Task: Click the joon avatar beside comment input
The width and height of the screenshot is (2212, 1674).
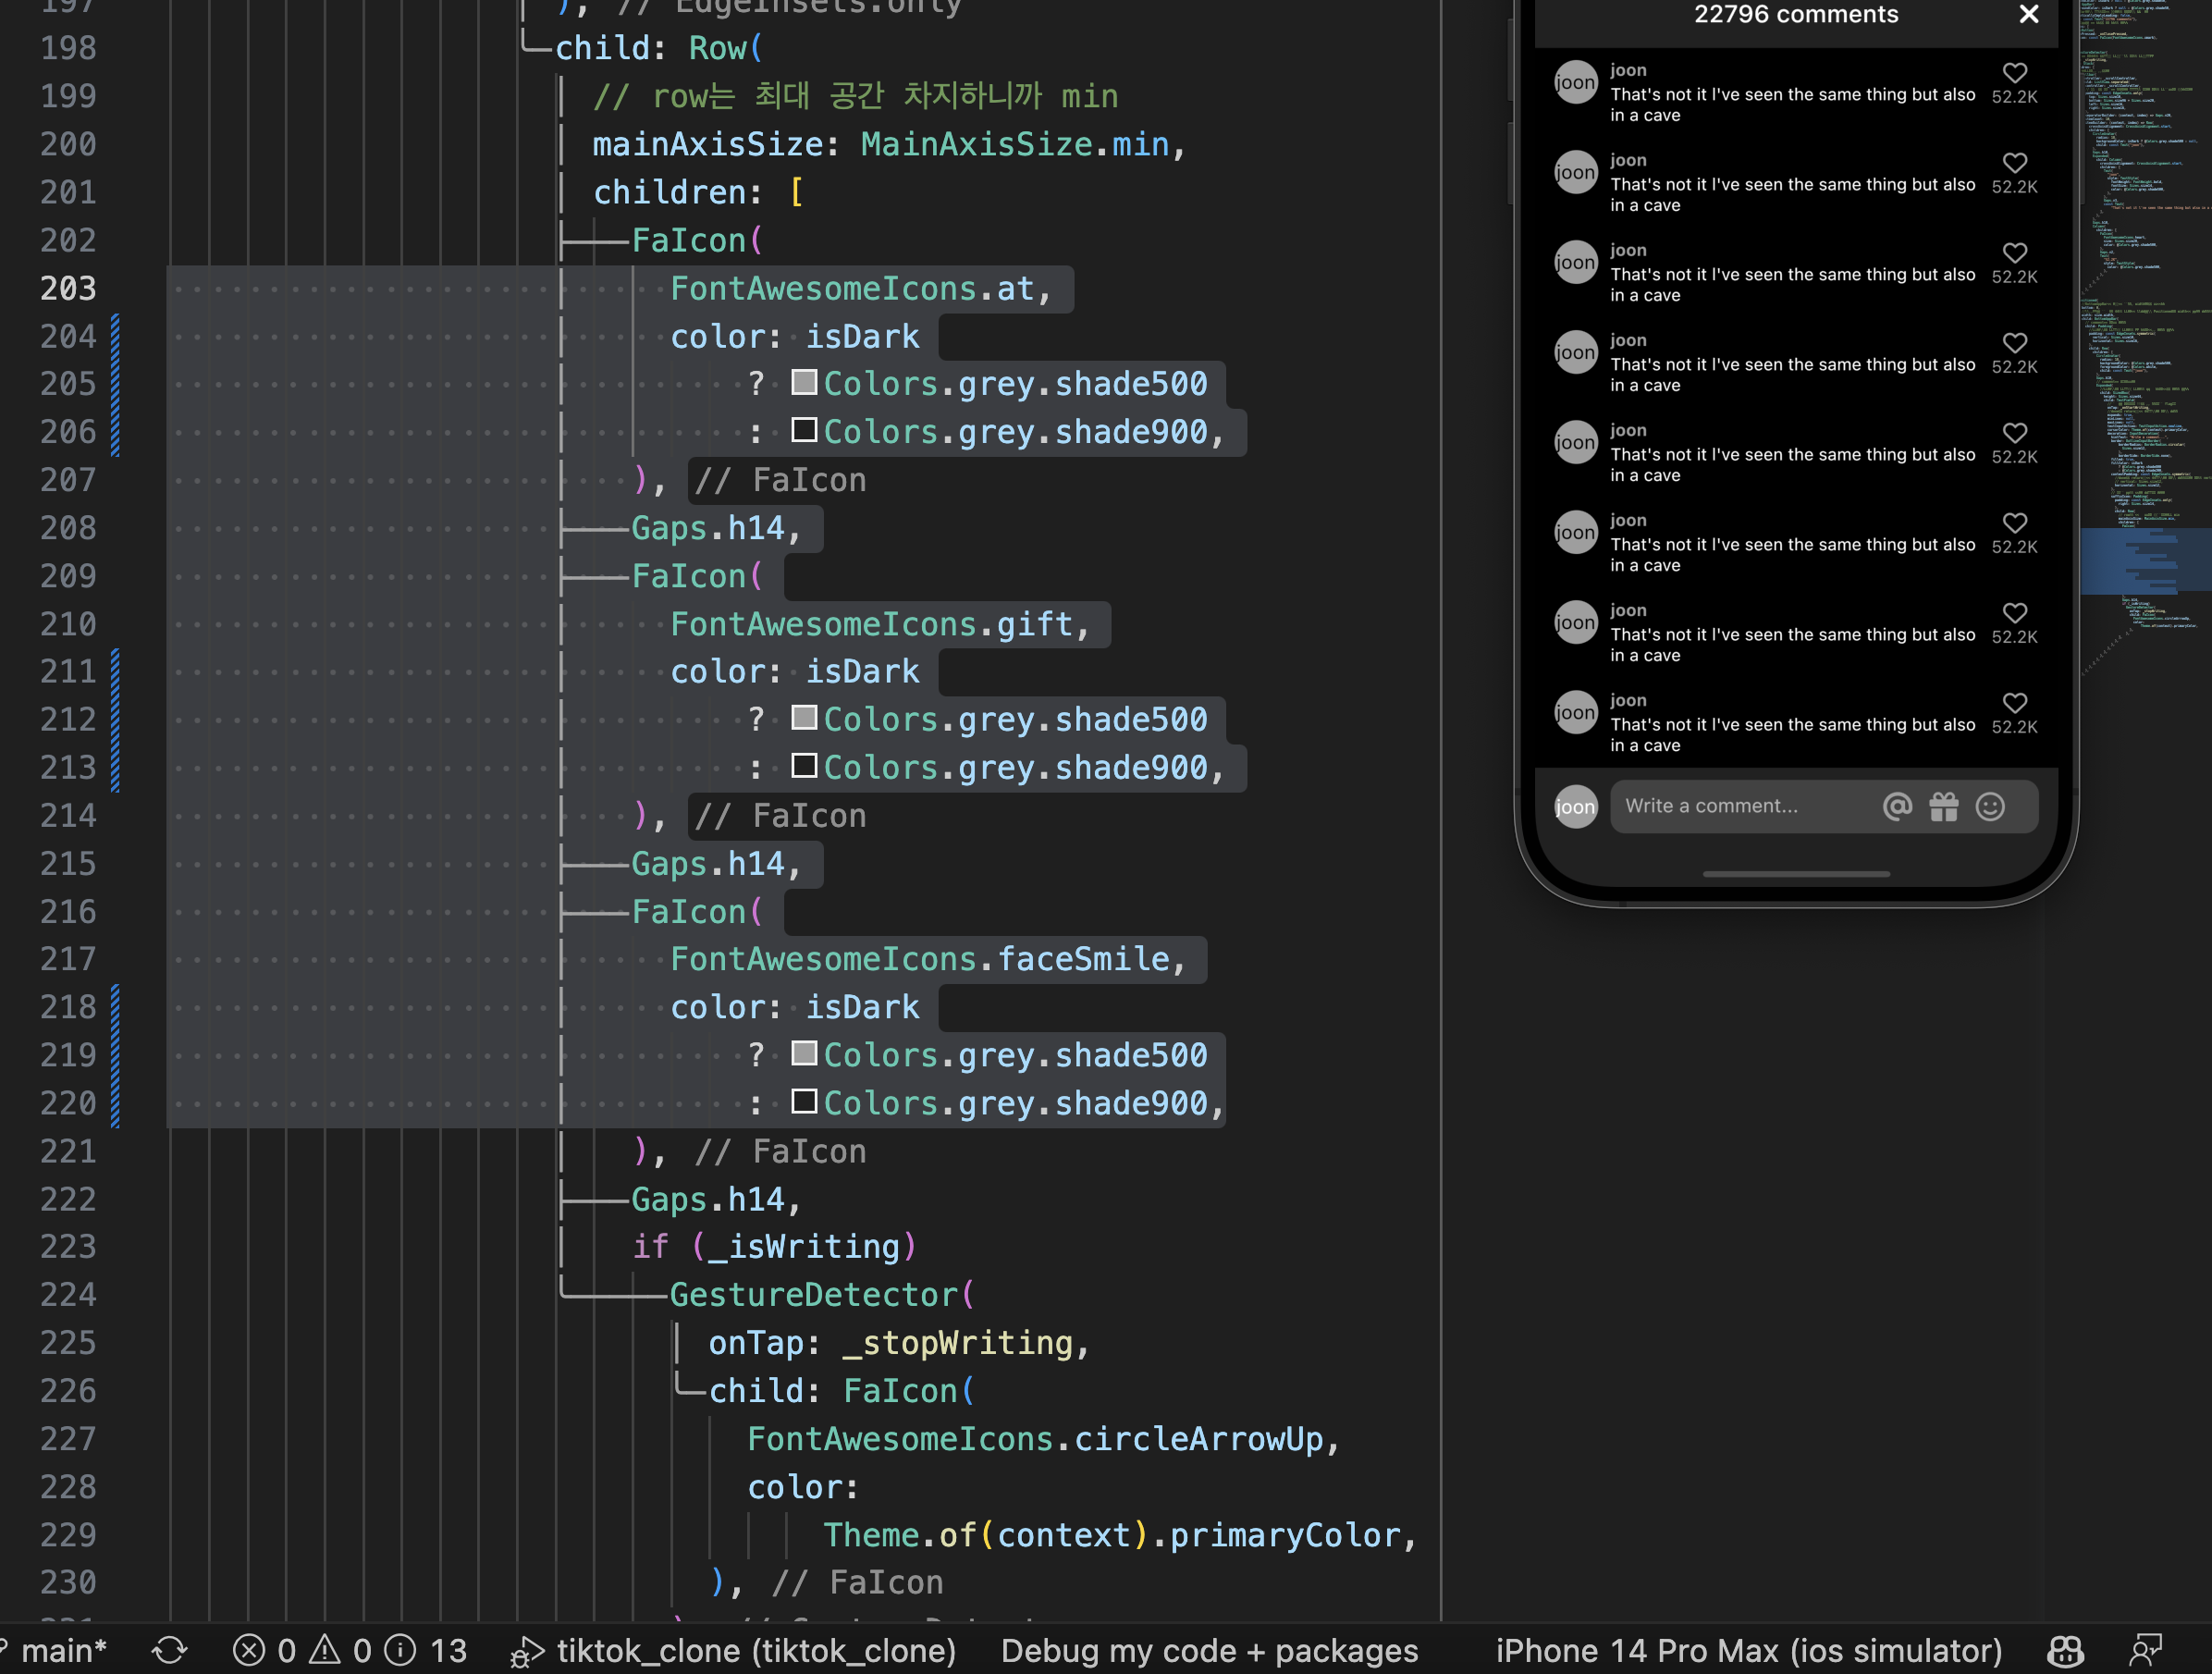Action: coord(1575,807)
